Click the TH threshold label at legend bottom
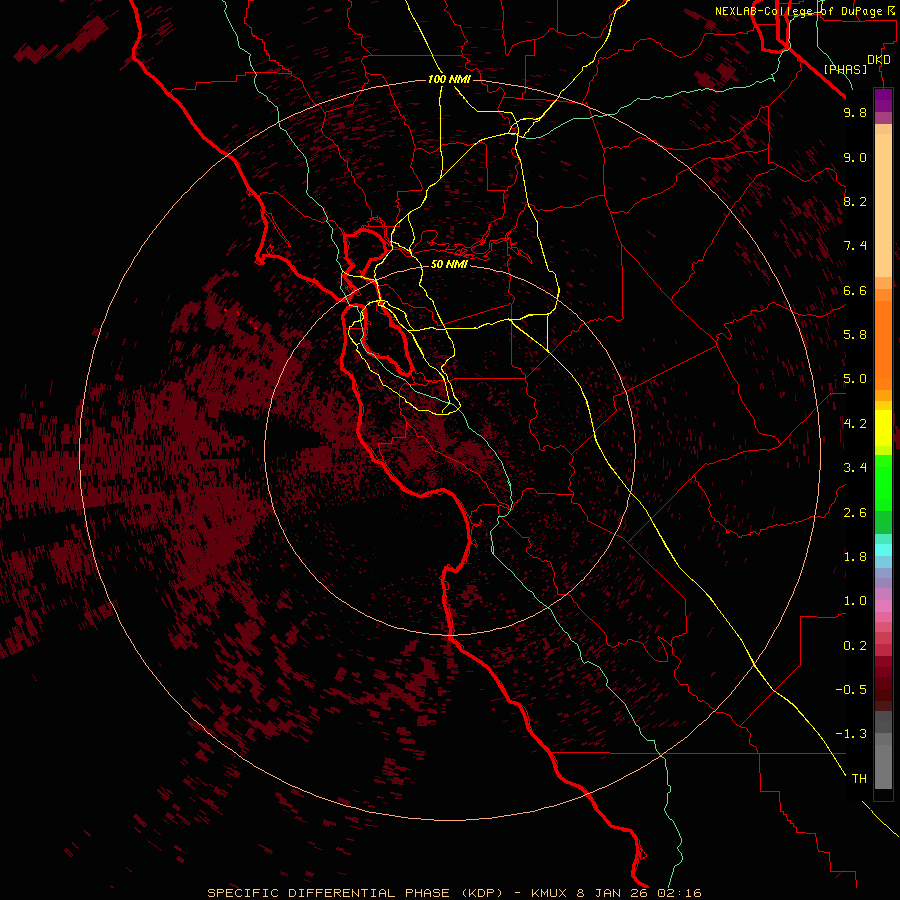This screenshot has height=900, width=900. tap(859, 779)
